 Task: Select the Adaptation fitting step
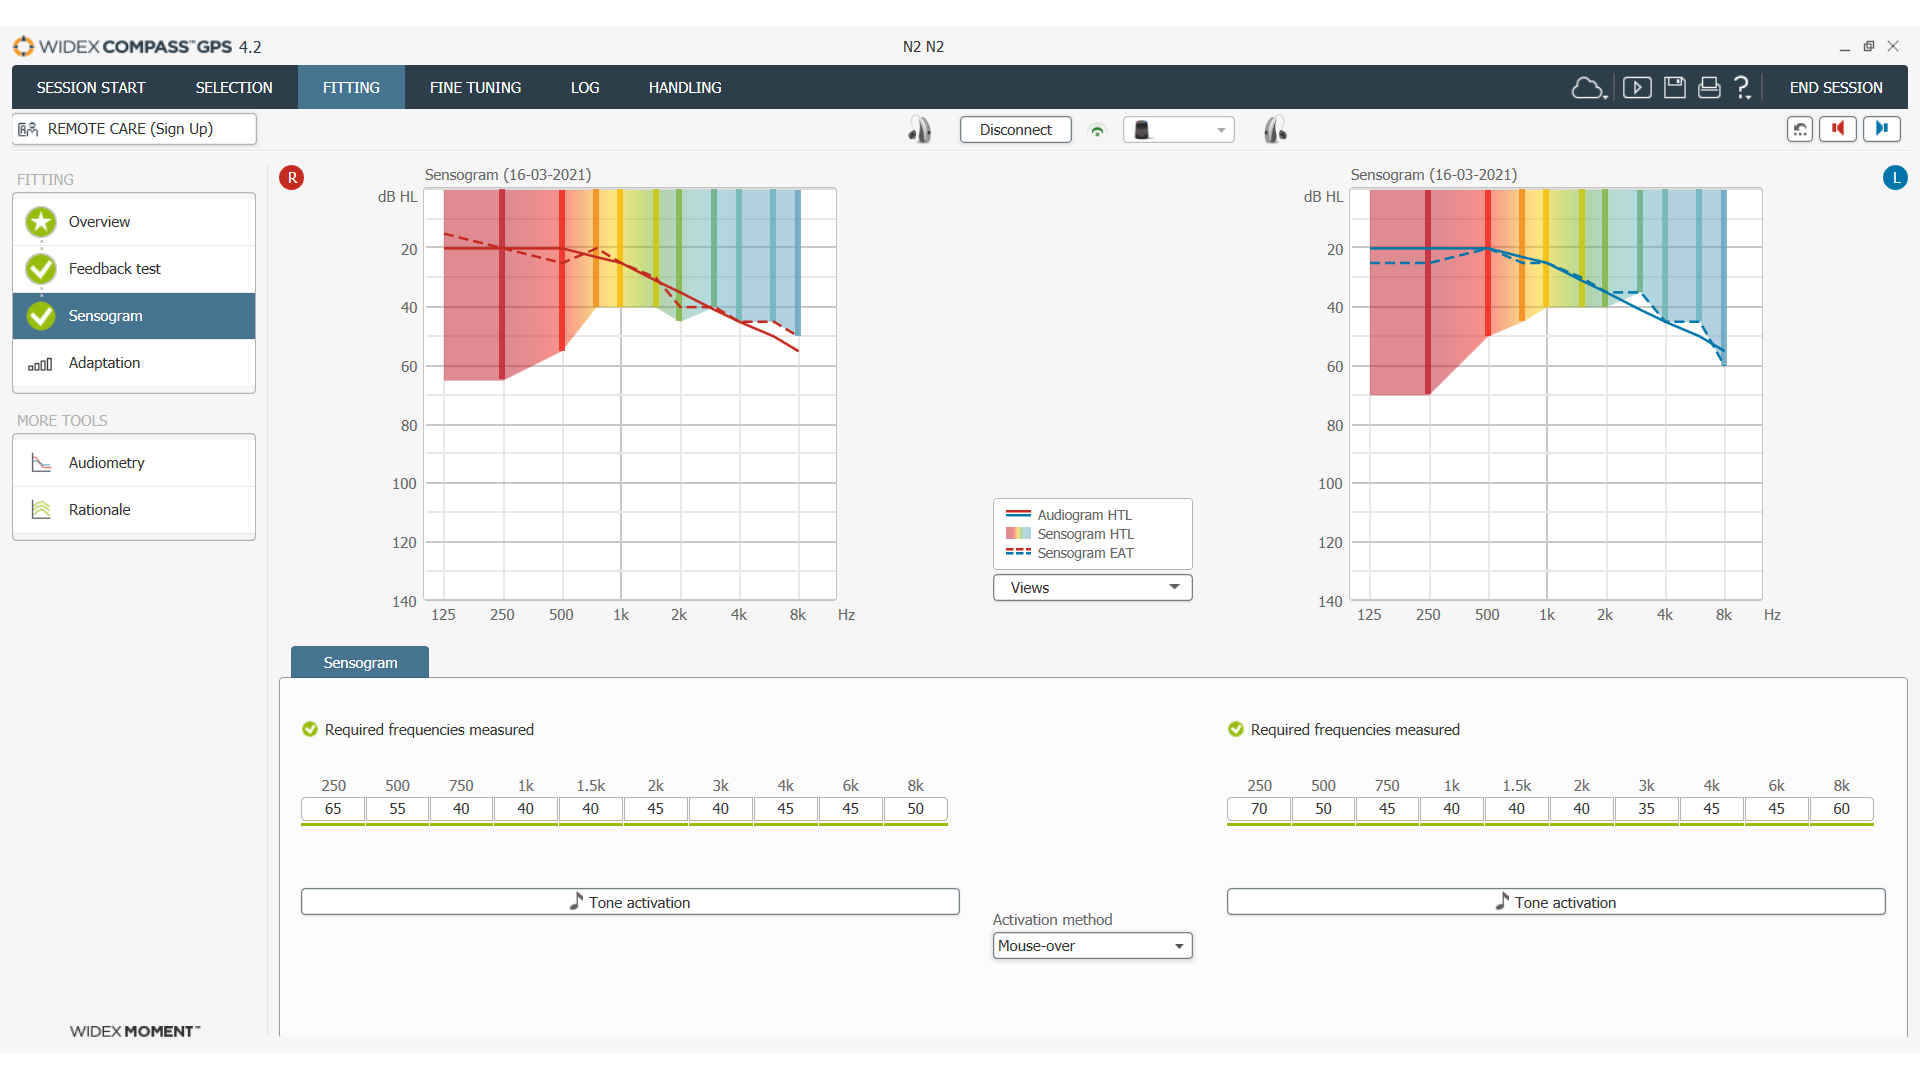pos(104,363)
